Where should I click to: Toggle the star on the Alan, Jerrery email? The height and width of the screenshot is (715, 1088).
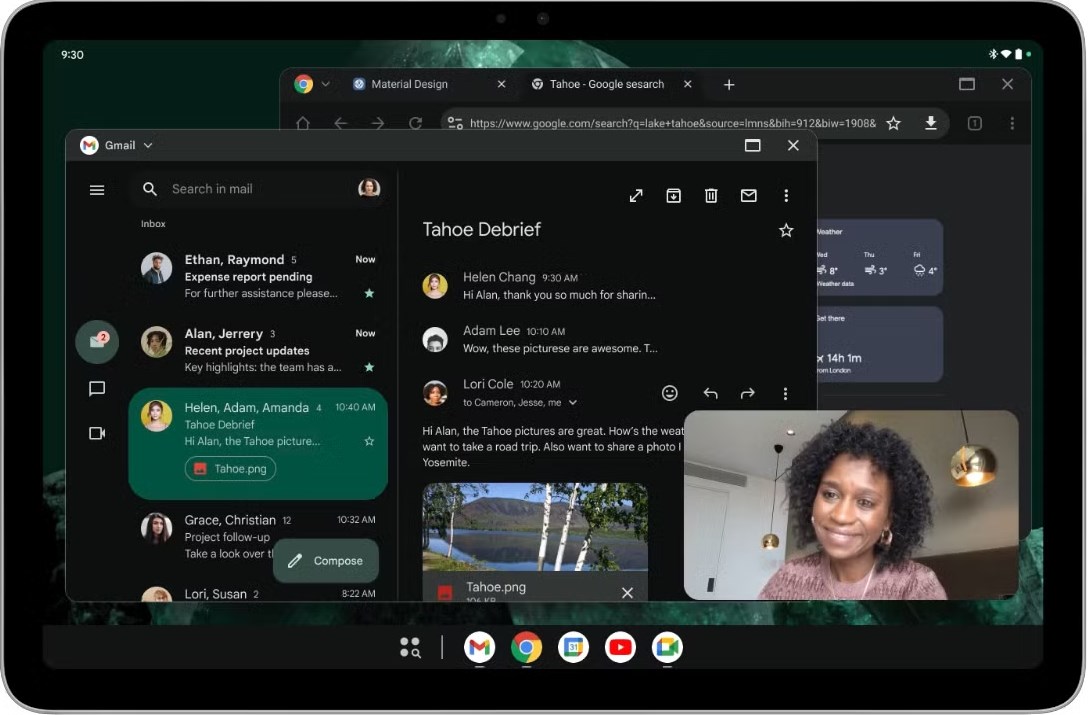(x=369, y=368)
